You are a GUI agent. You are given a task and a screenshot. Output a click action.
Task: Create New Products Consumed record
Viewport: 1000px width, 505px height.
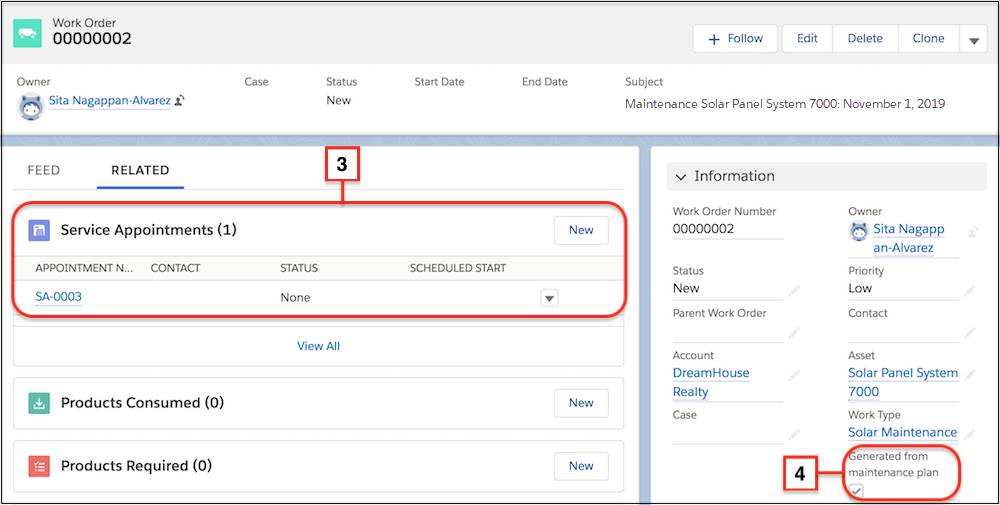click(x=581, y=403)
